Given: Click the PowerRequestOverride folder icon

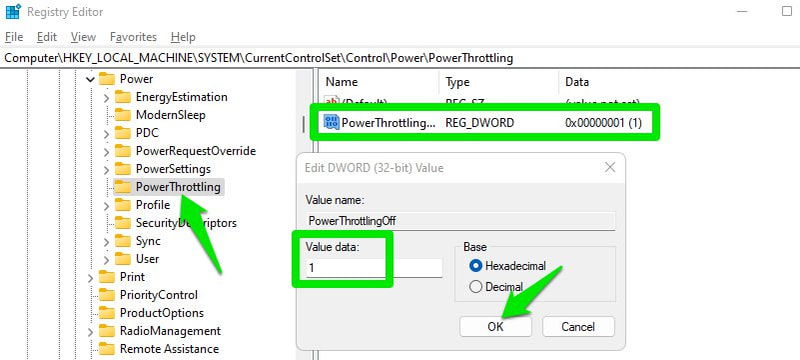Looking at the screenshot, I should [x=122, y=151].
